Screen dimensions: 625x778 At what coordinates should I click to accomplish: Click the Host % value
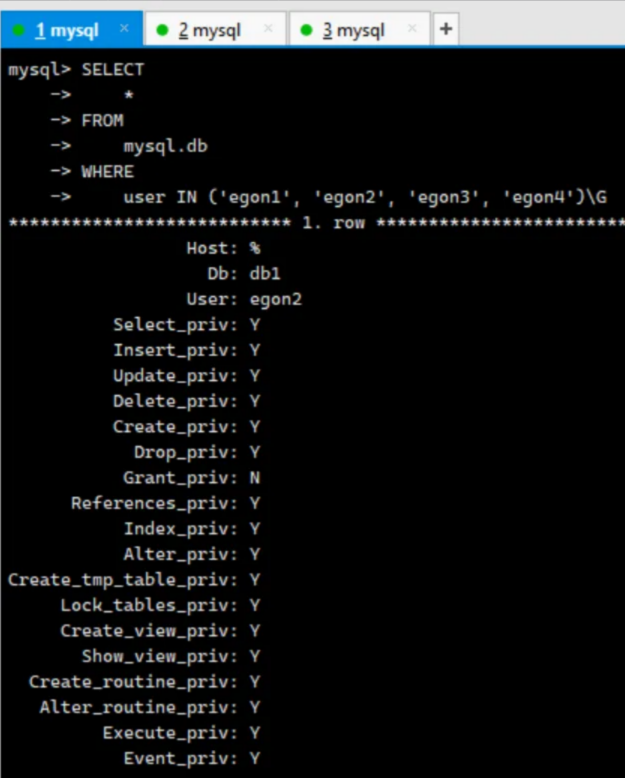click(x=255, y=248)
